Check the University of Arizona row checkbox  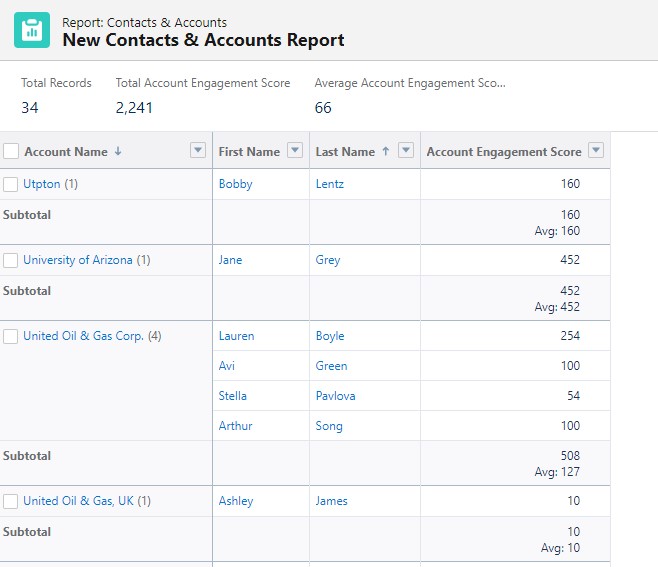point(10,260)
